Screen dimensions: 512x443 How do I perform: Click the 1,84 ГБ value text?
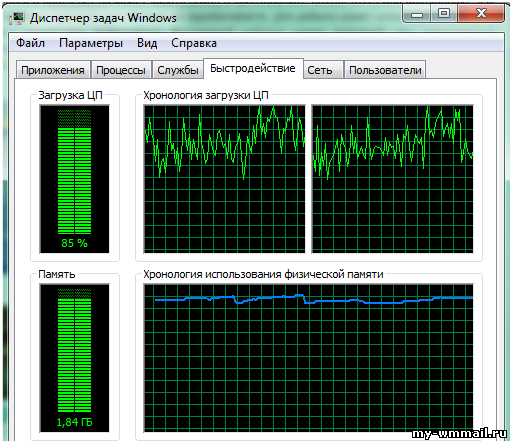74,422
